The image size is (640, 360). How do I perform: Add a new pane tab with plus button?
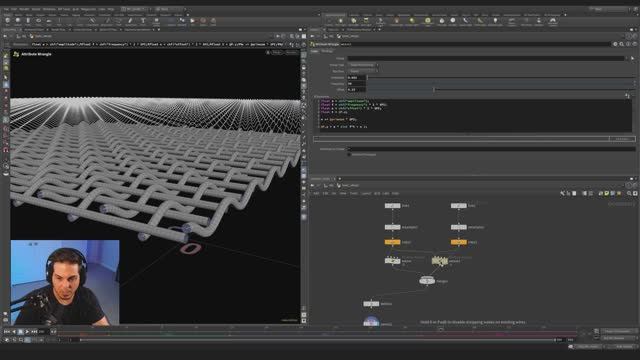coord(159,30)
